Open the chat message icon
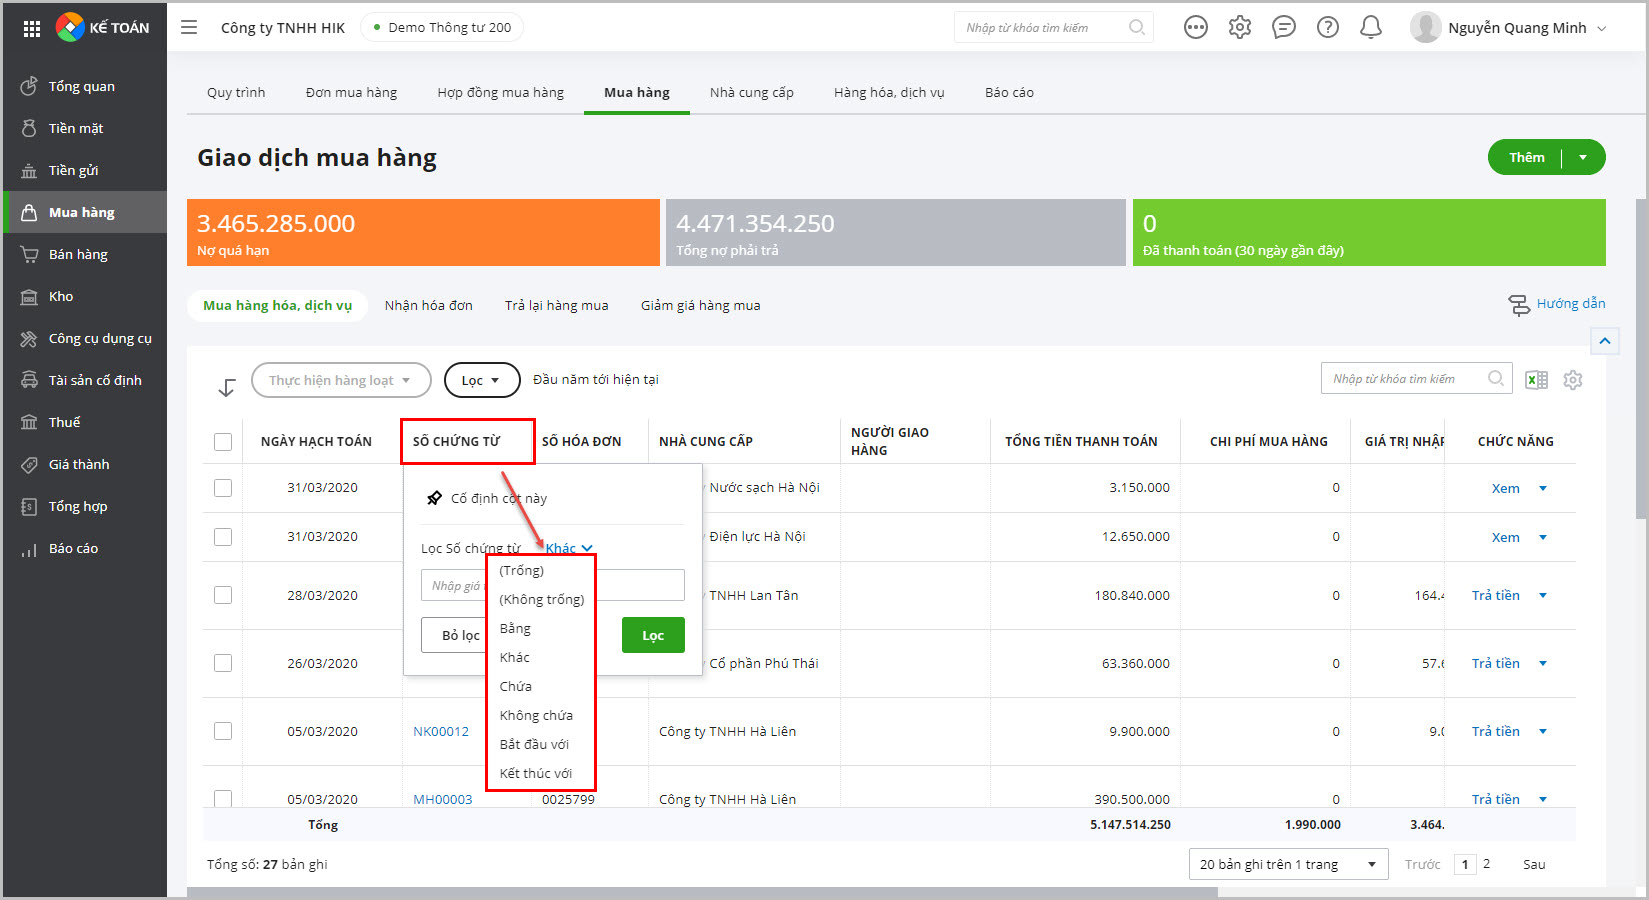Viewport: 1649px width, 900px height. click(x=1283, y=28)
